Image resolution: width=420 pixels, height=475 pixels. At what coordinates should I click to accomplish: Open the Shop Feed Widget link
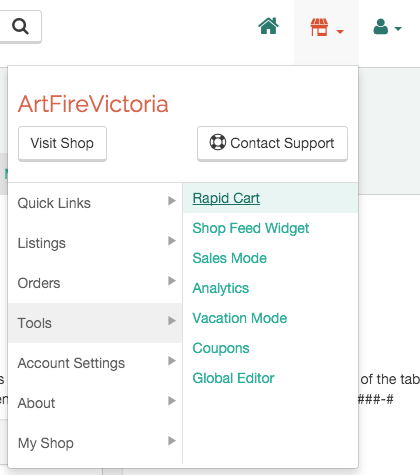(251, 228)
